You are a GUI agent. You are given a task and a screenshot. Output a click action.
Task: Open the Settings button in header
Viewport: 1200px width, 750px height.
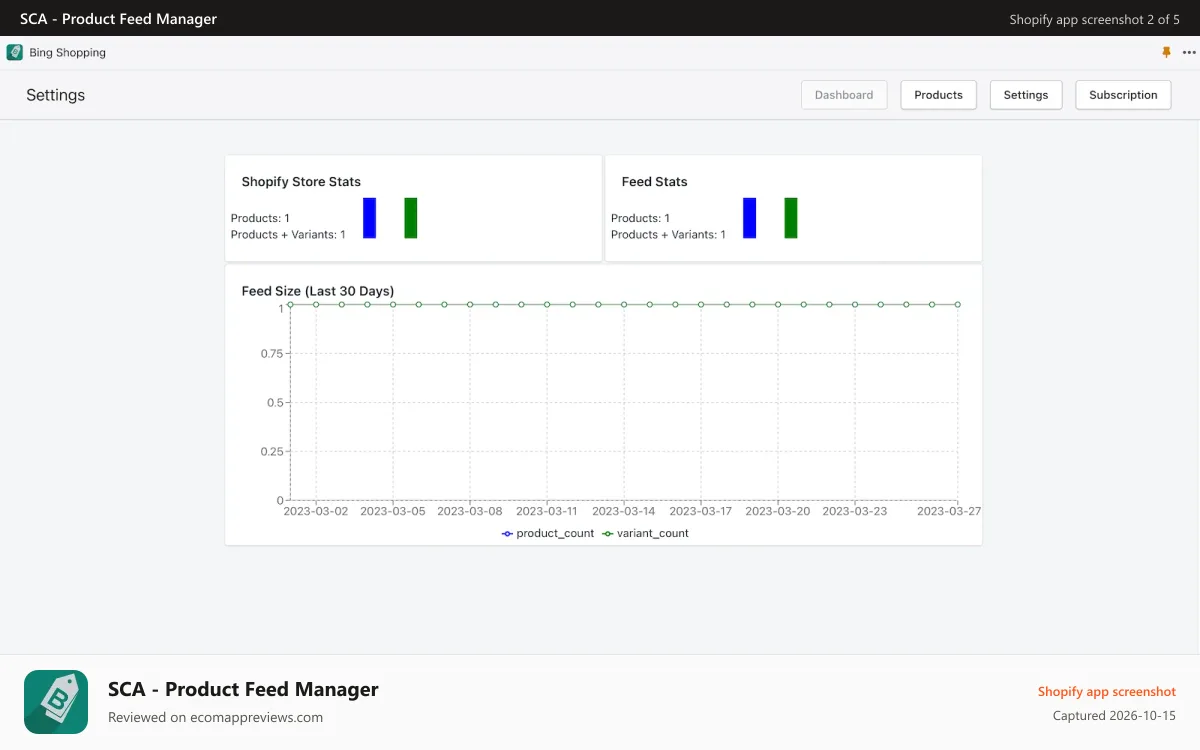point(1026,95)
